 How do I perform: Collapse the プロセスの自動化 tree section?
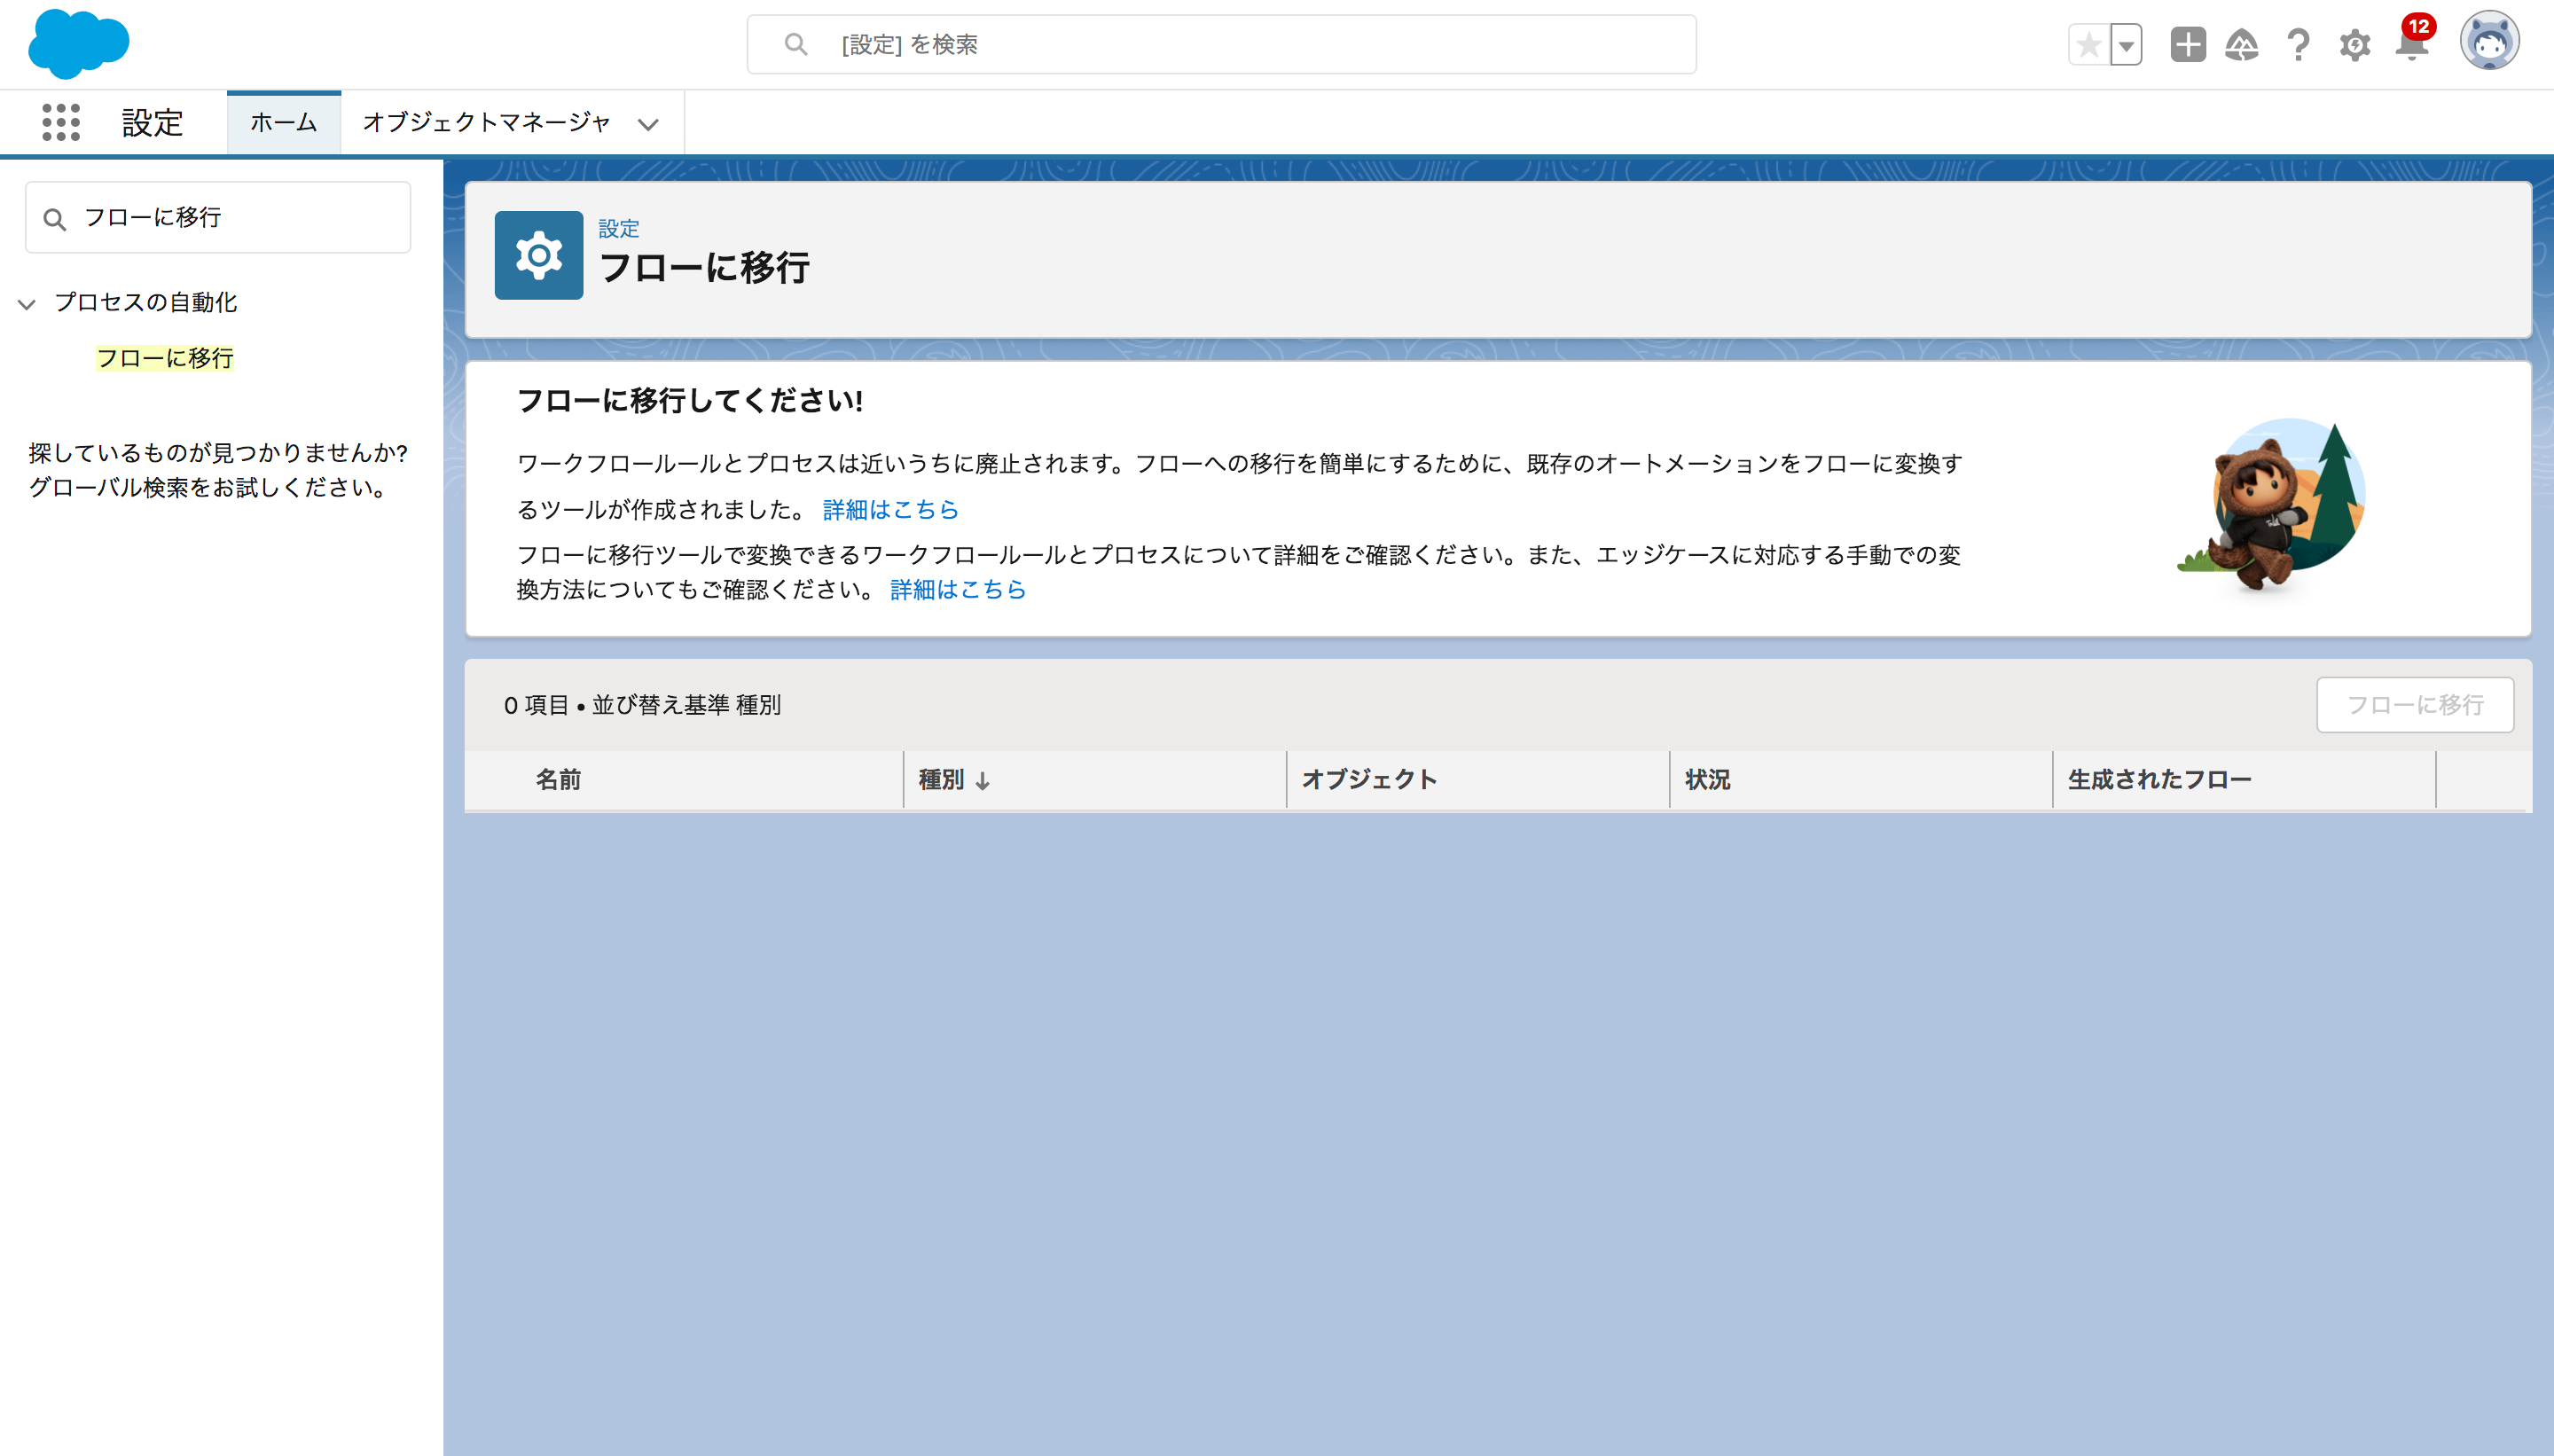27,304
